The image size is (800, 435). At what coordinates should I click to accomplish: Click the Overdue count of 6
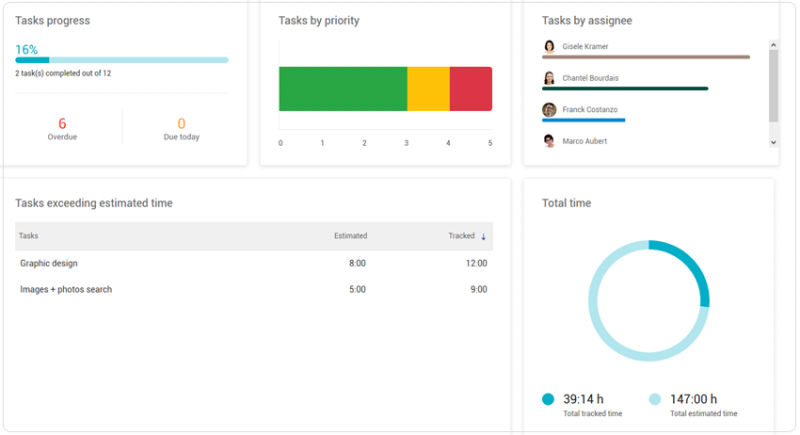pos(62,123)
